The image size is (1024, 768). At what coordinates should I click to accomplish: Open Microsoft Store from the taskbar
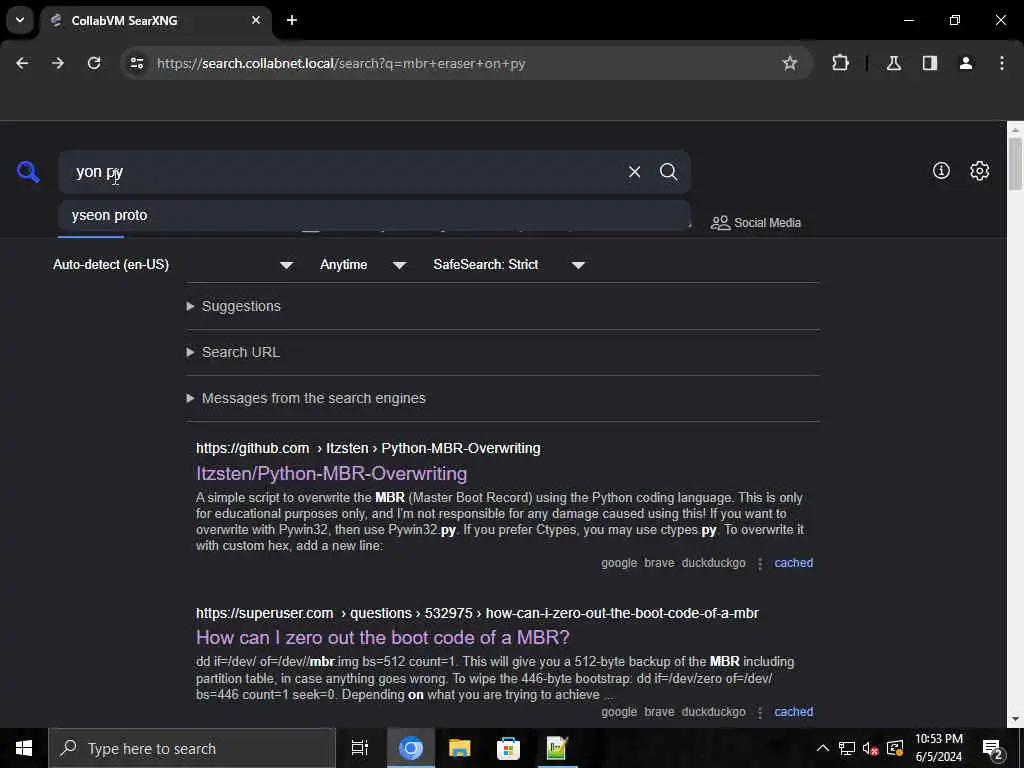click(x=508, y=748)
